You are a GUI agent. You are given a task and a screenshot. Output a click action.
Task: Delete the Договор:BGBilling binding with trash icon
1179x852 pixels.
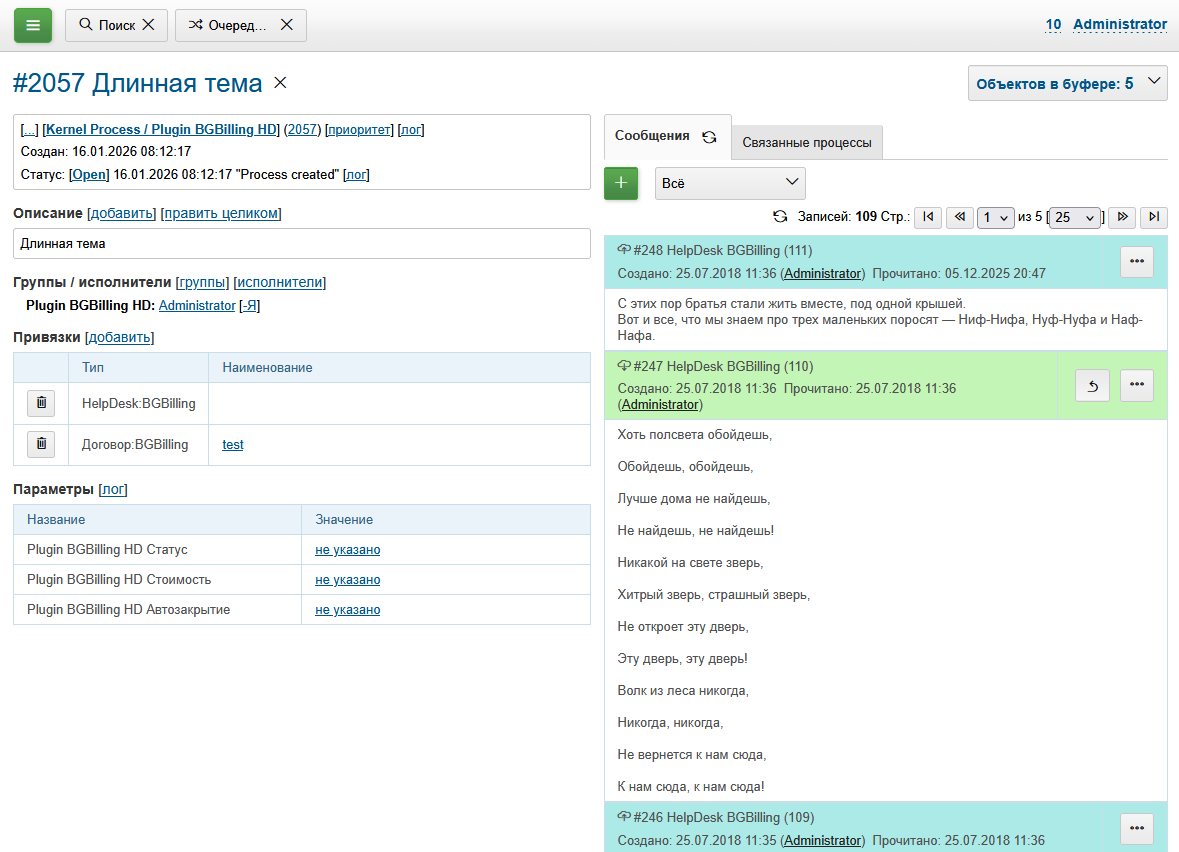point(41,444)
